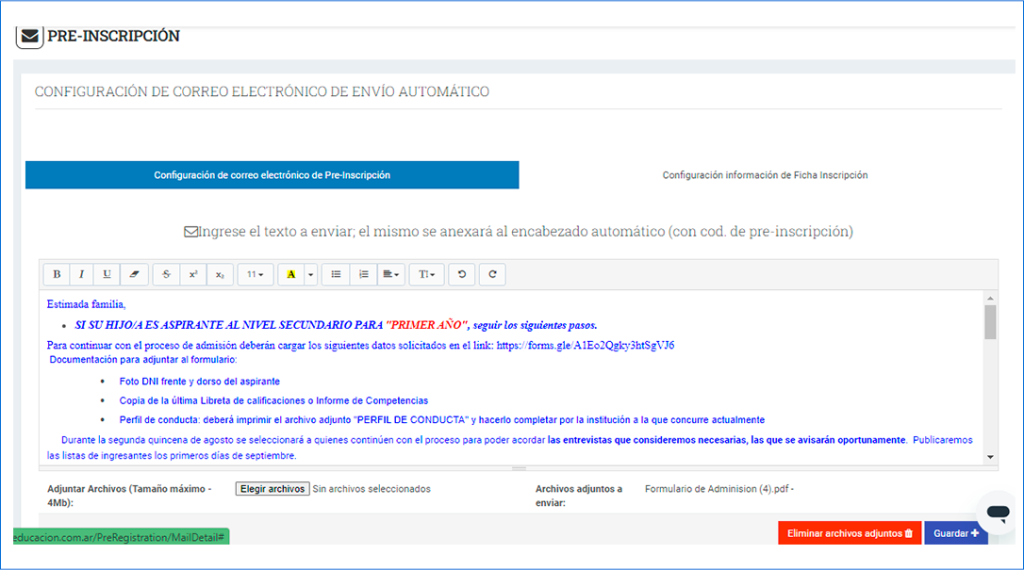Open the font size 11 dropdown
Screen dimensions: 1024x570
click(255, 274)
